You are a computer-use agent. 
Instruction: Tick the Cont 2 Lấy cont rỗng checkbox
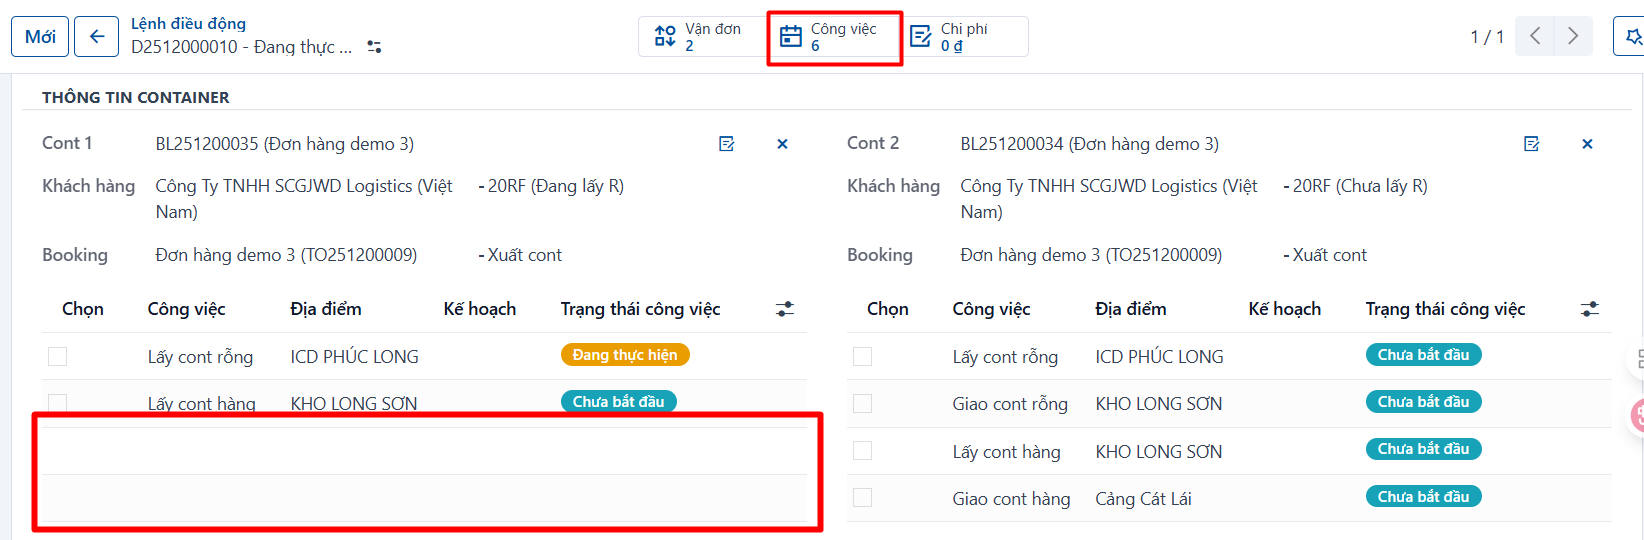[x=862, y=357]
